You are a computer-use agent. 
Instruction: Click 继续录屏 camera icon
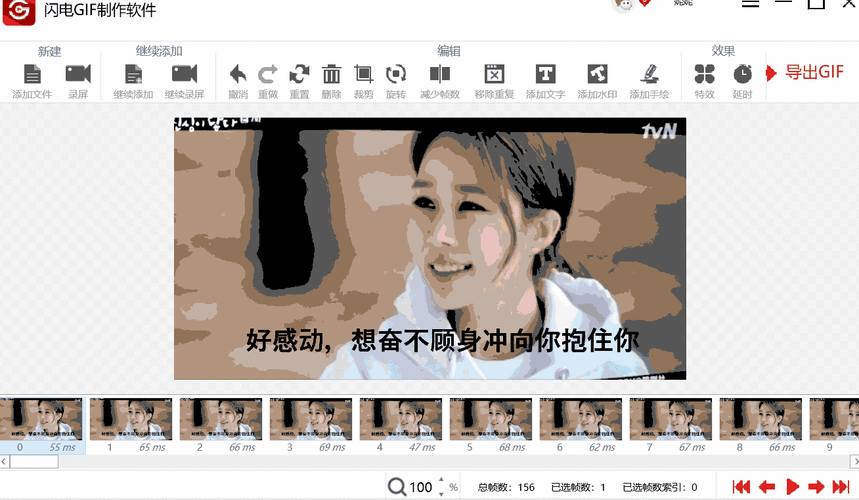[184, 74]
